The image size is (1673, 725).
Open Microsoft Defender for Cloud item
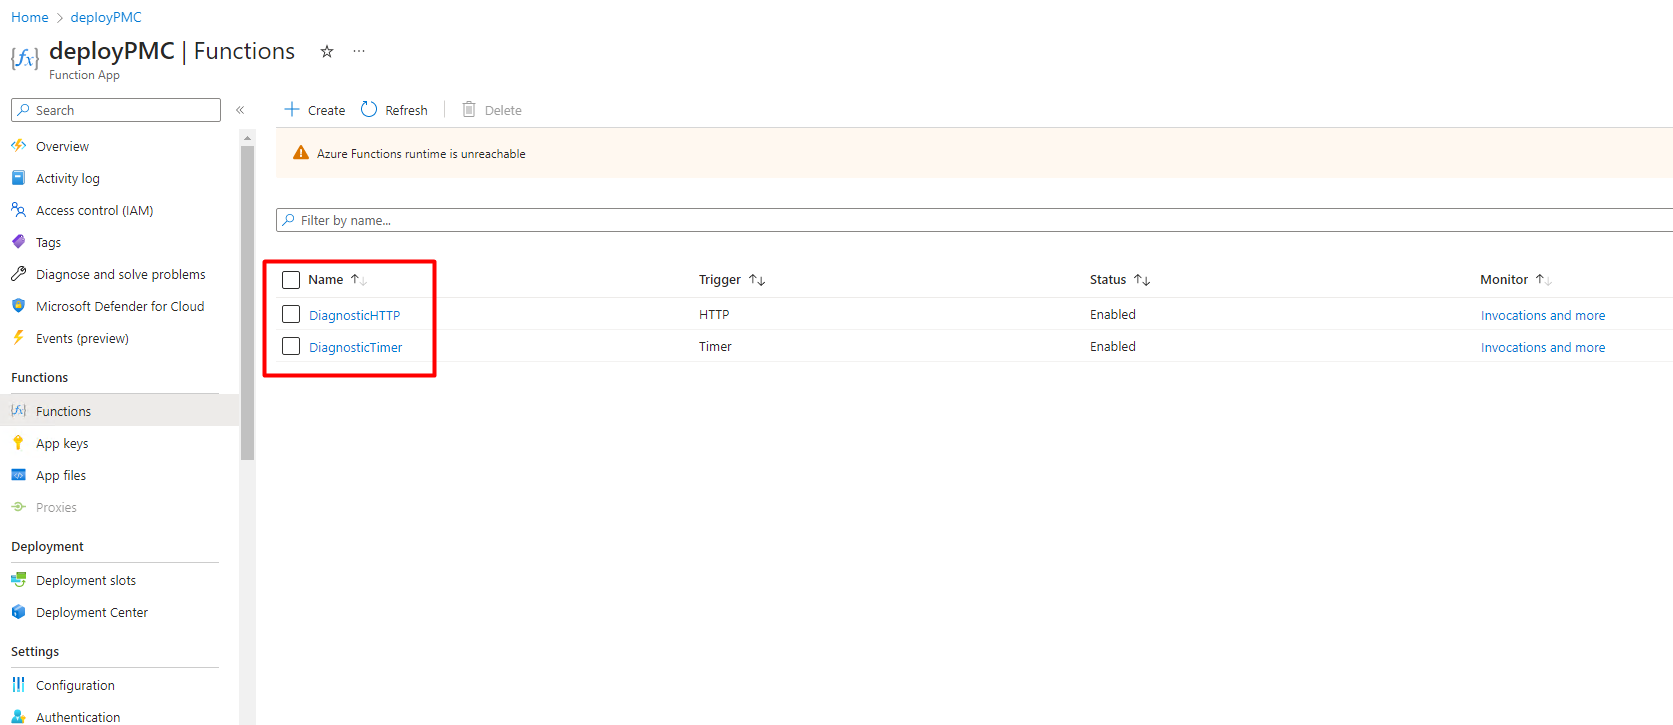click(120, 306)
